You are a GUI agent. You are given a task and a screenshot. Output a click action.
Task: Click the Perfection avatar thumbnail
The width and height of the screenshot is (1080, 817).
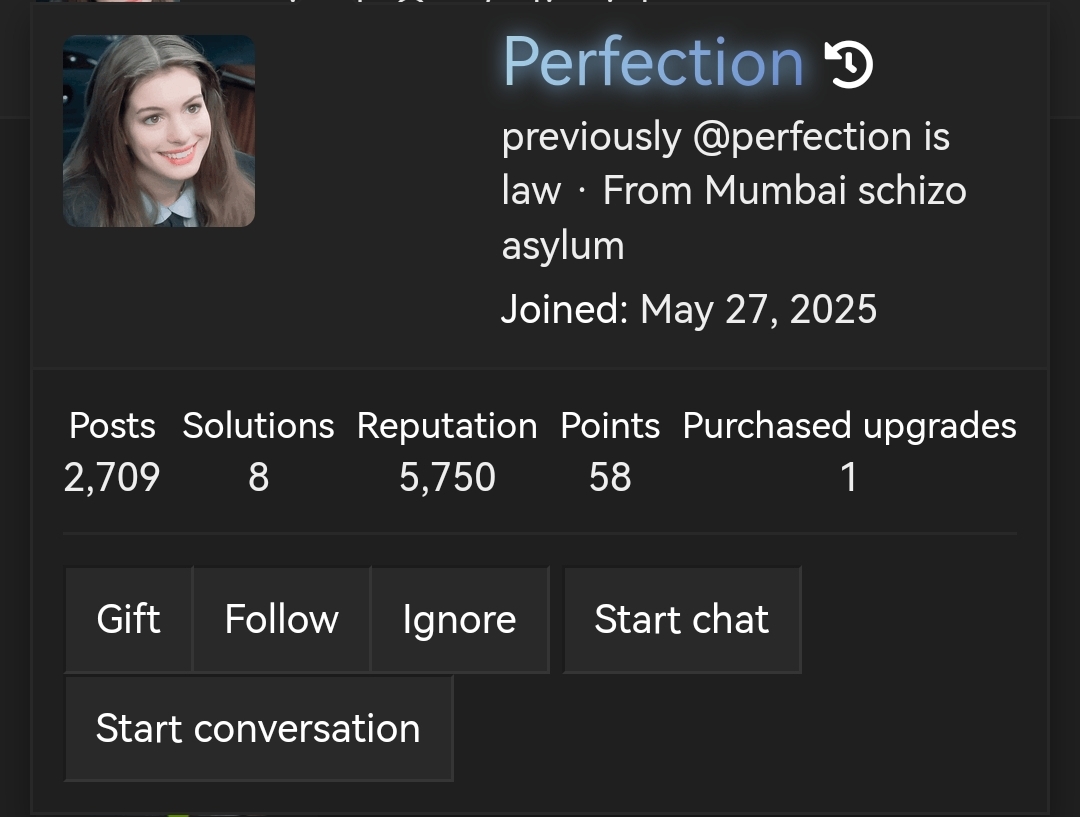pyautogui.click(x=159, y=131)
